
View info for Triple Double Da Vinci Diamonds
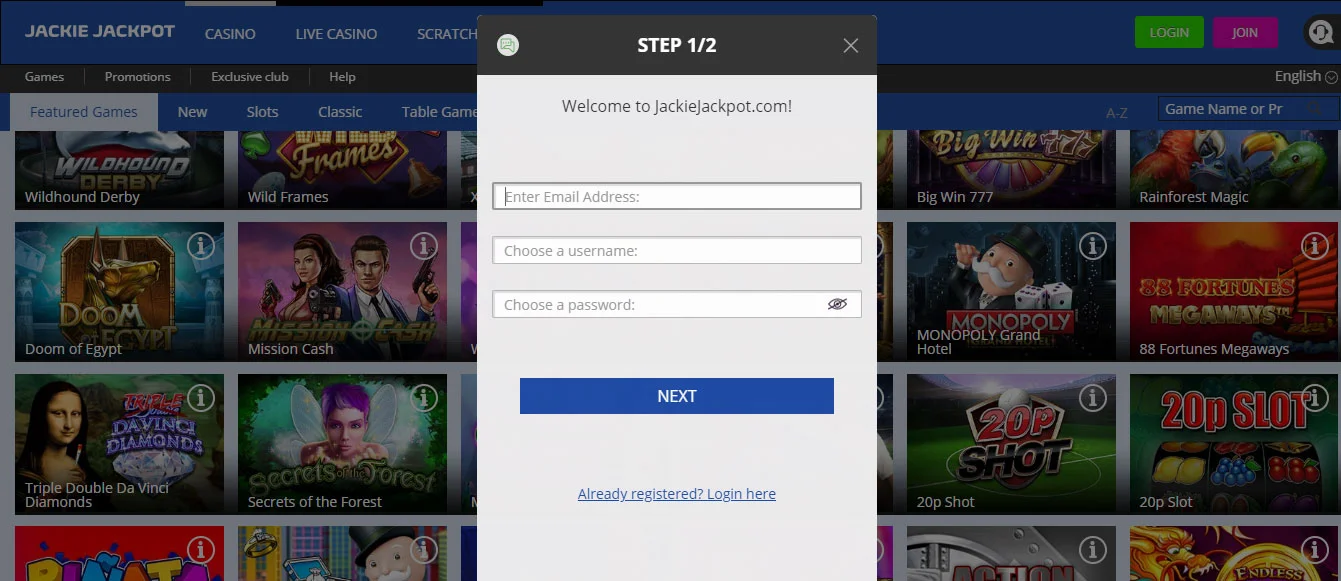point(201,398)
